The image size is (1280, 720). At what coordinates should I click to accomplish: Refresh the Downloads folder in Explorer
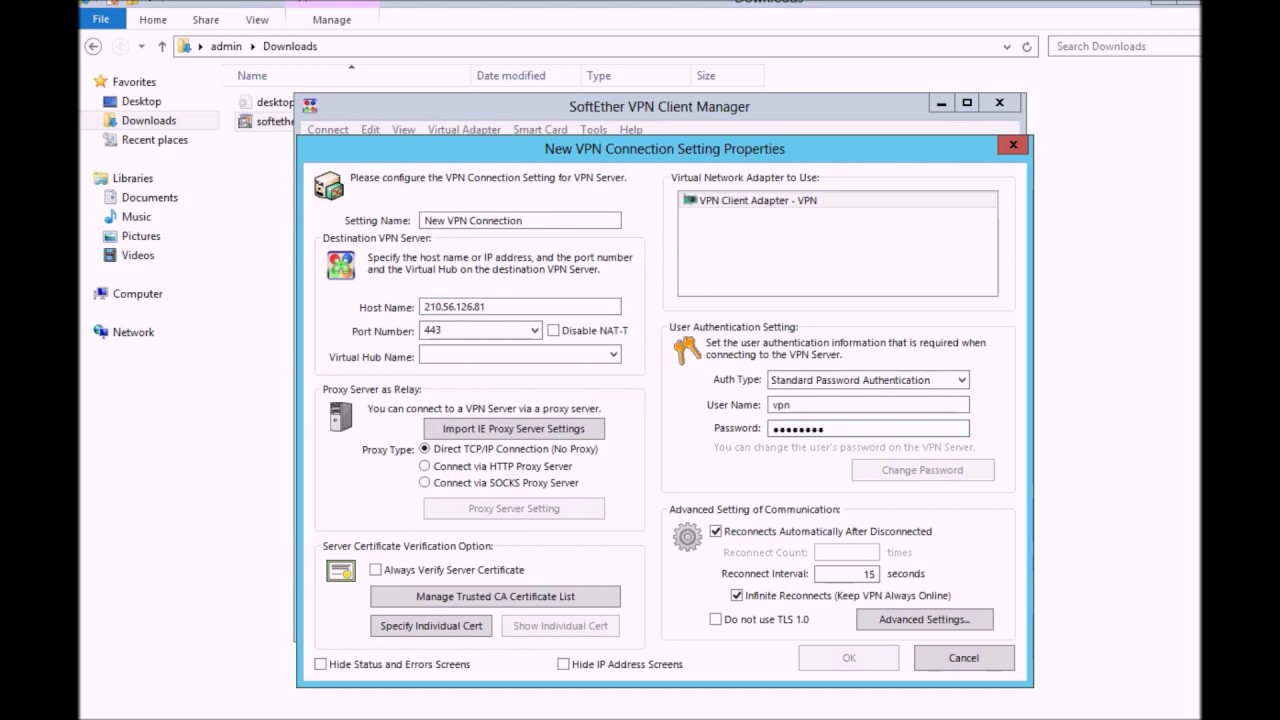click(1027, 46)
